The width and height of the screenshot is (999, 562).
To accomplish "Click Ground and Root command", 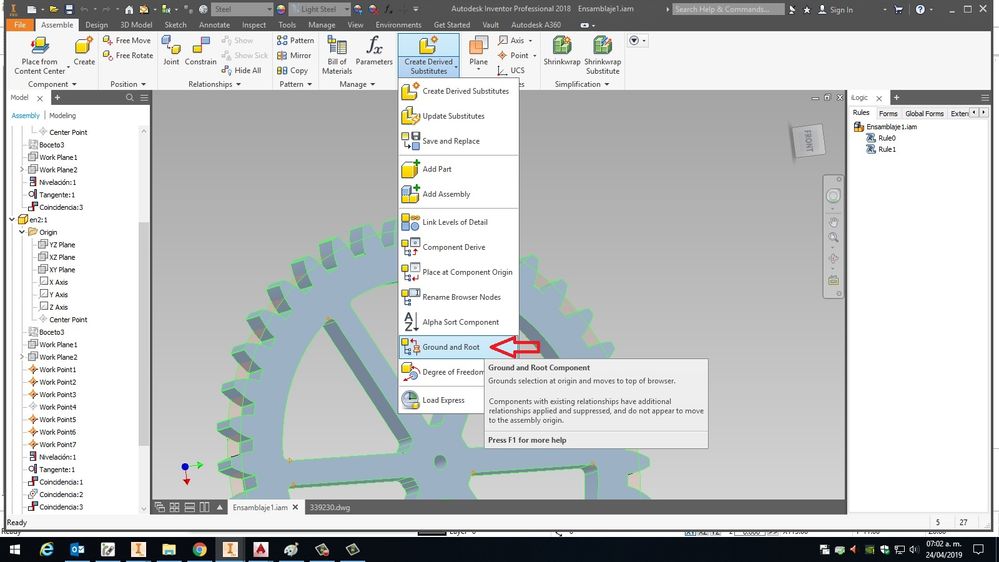I will 458,347.
